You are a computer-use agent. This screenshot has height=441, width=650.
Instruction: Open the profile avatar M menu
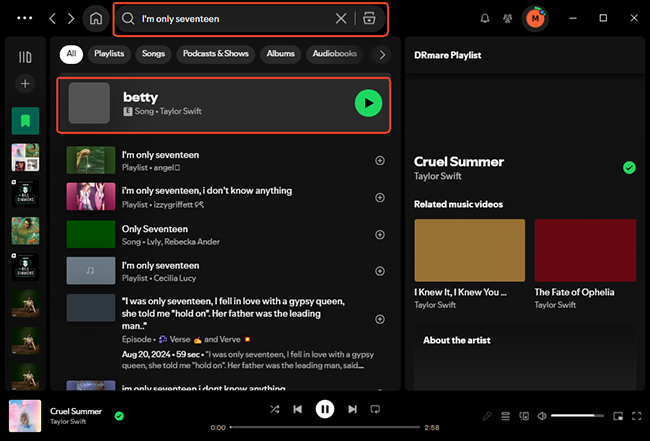[535, 18]
